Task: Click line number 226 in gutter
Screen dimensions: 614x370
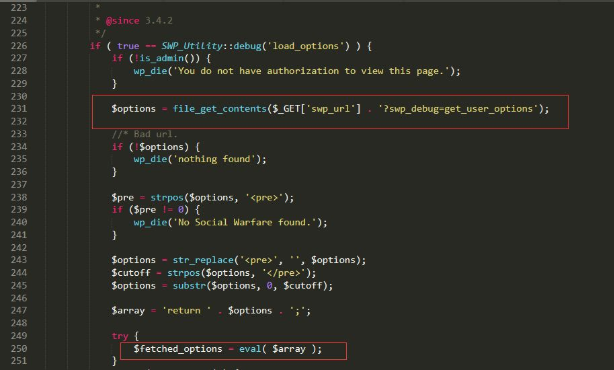Action: point(19,46)
